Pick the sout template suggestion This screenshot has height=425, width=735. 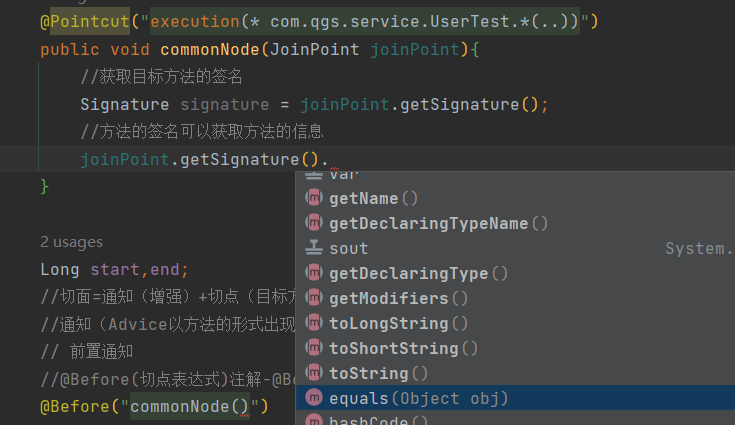click(348, 248)
